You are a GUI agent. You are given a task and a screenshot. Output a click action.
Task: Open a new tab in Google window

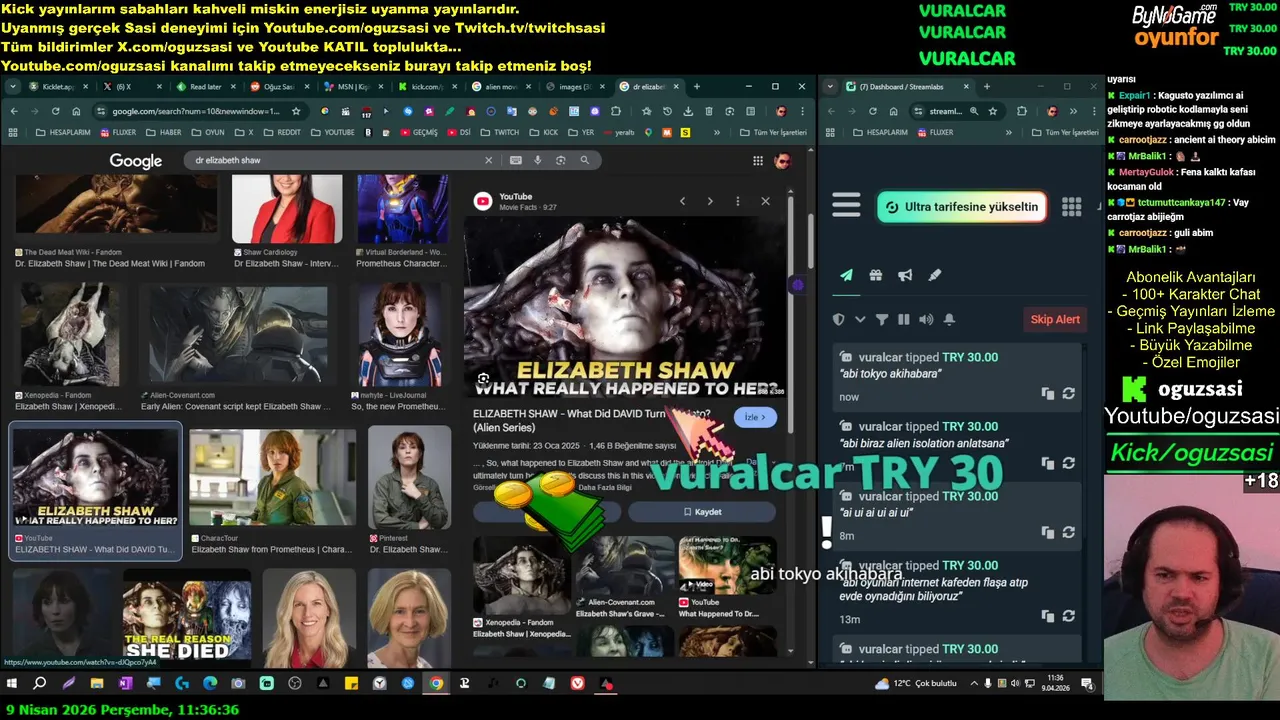697,87
